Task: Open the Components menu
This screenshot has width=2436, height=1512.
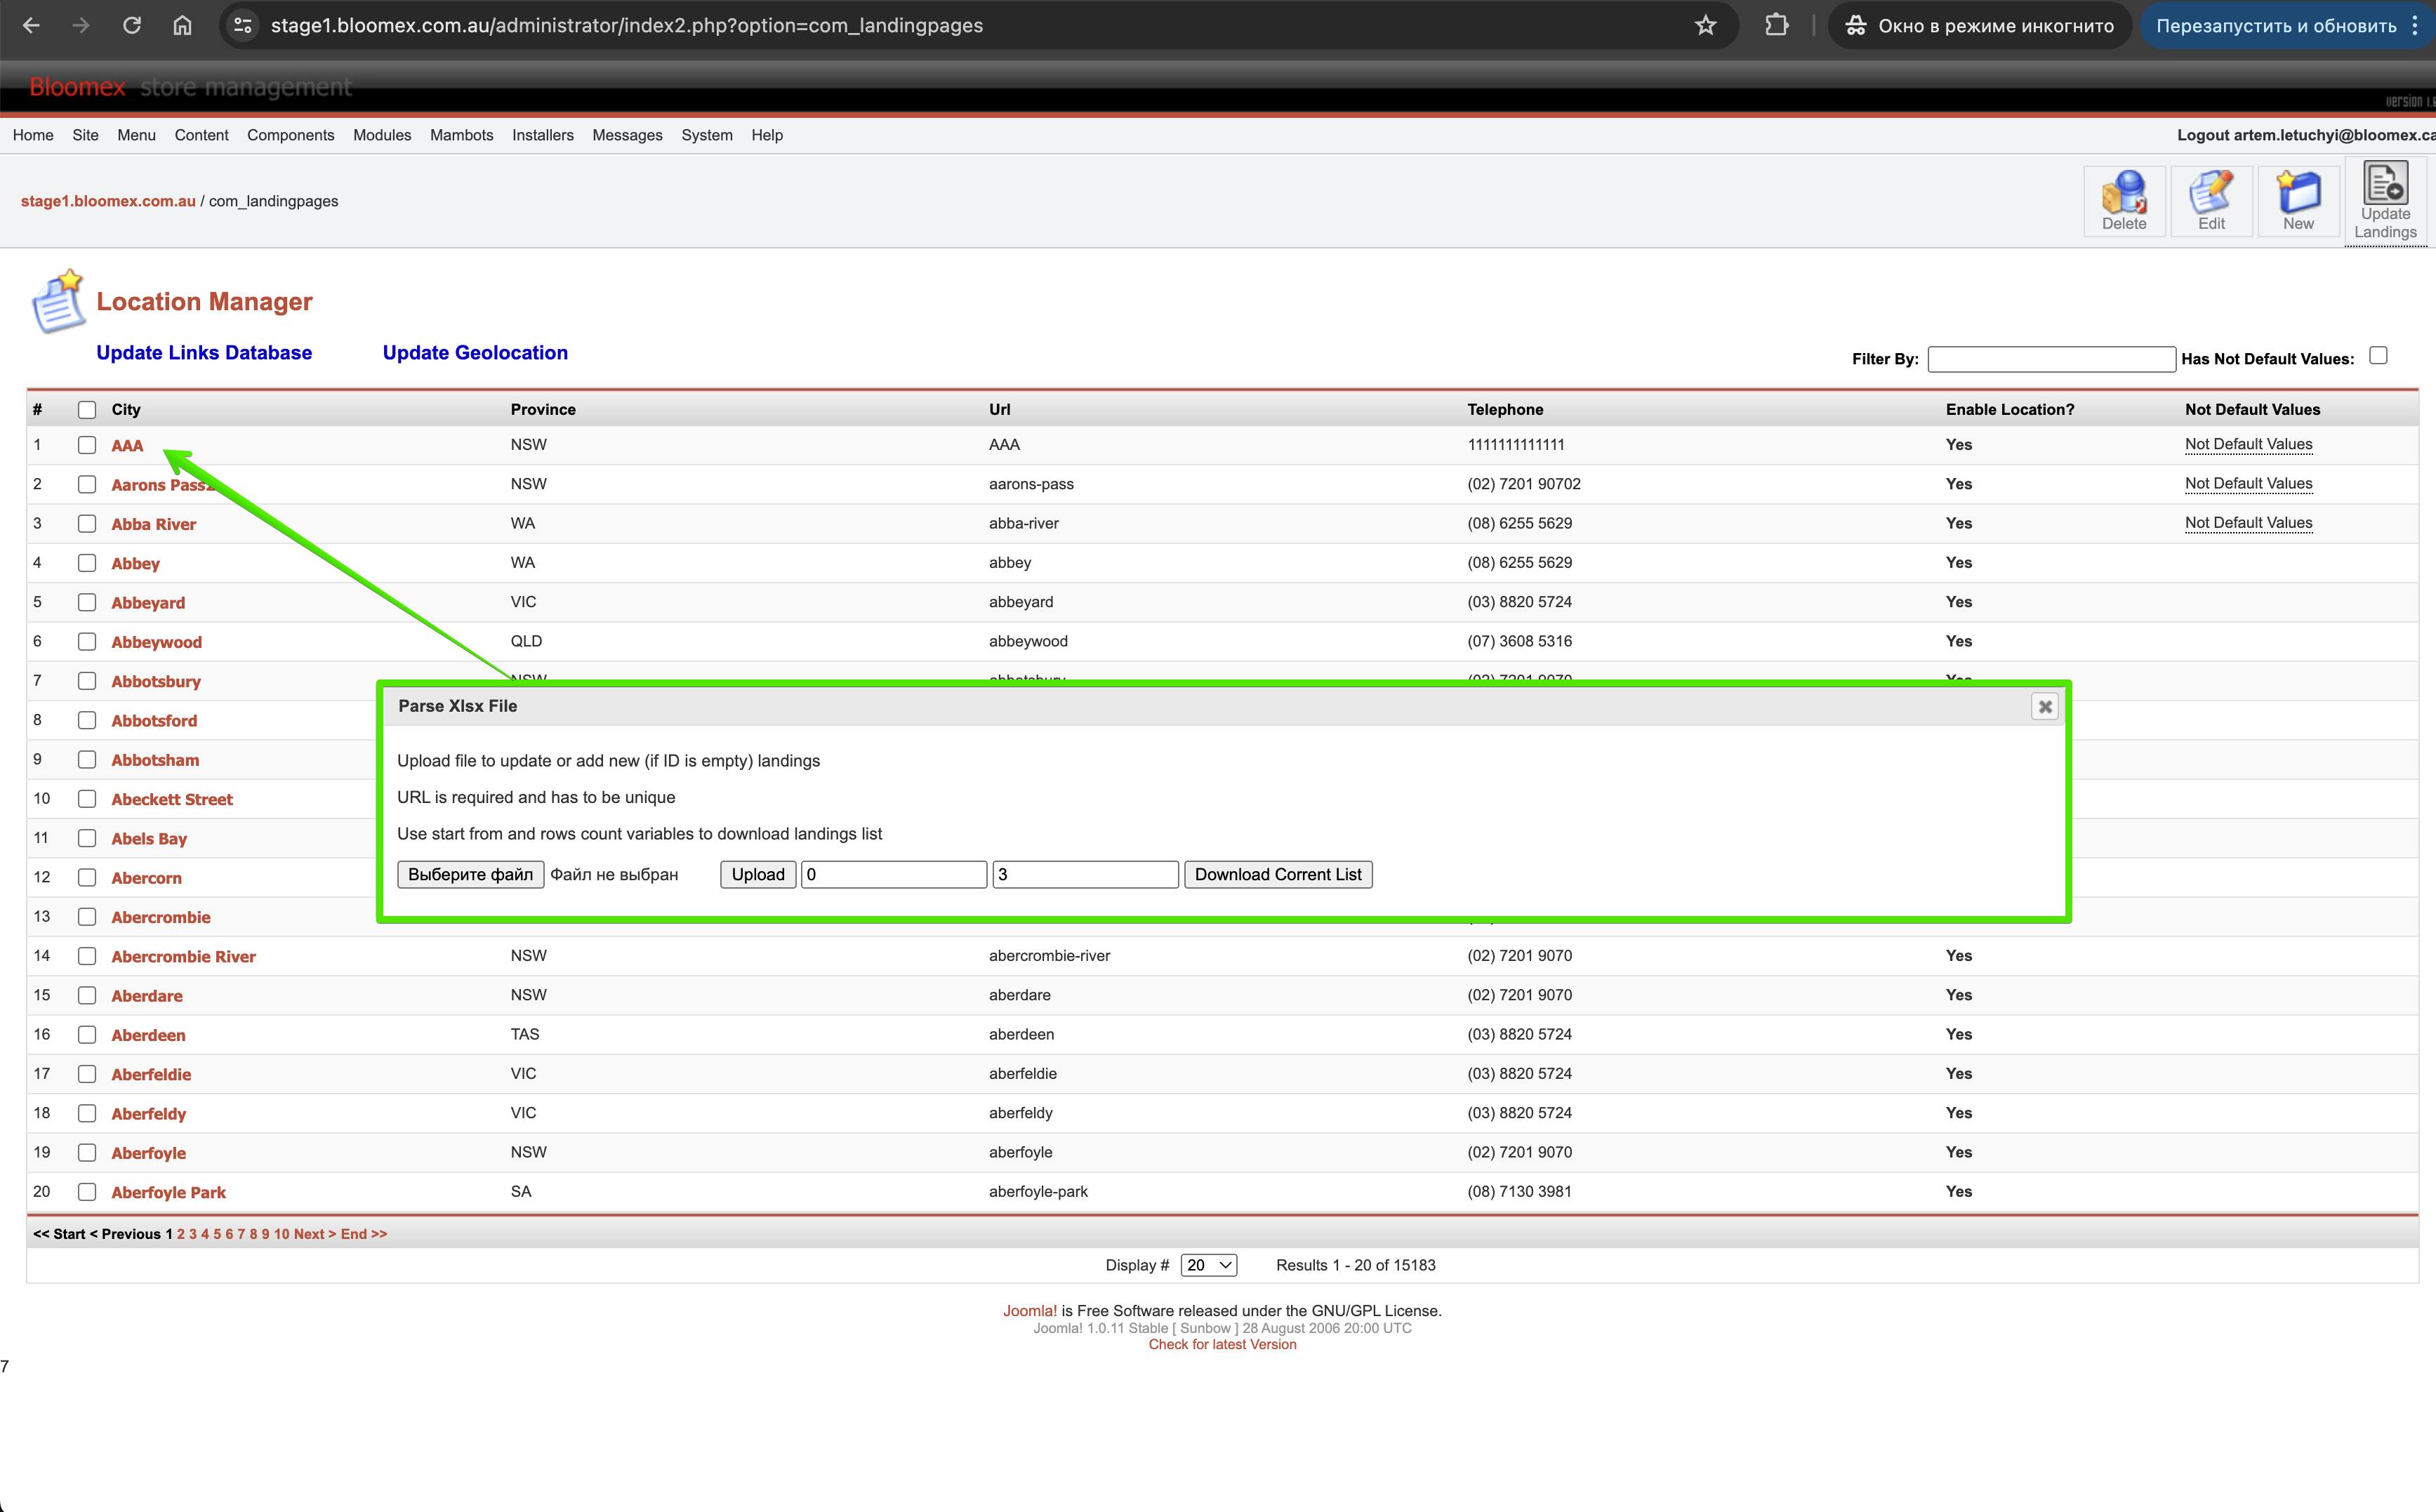Action: point(290,135)
